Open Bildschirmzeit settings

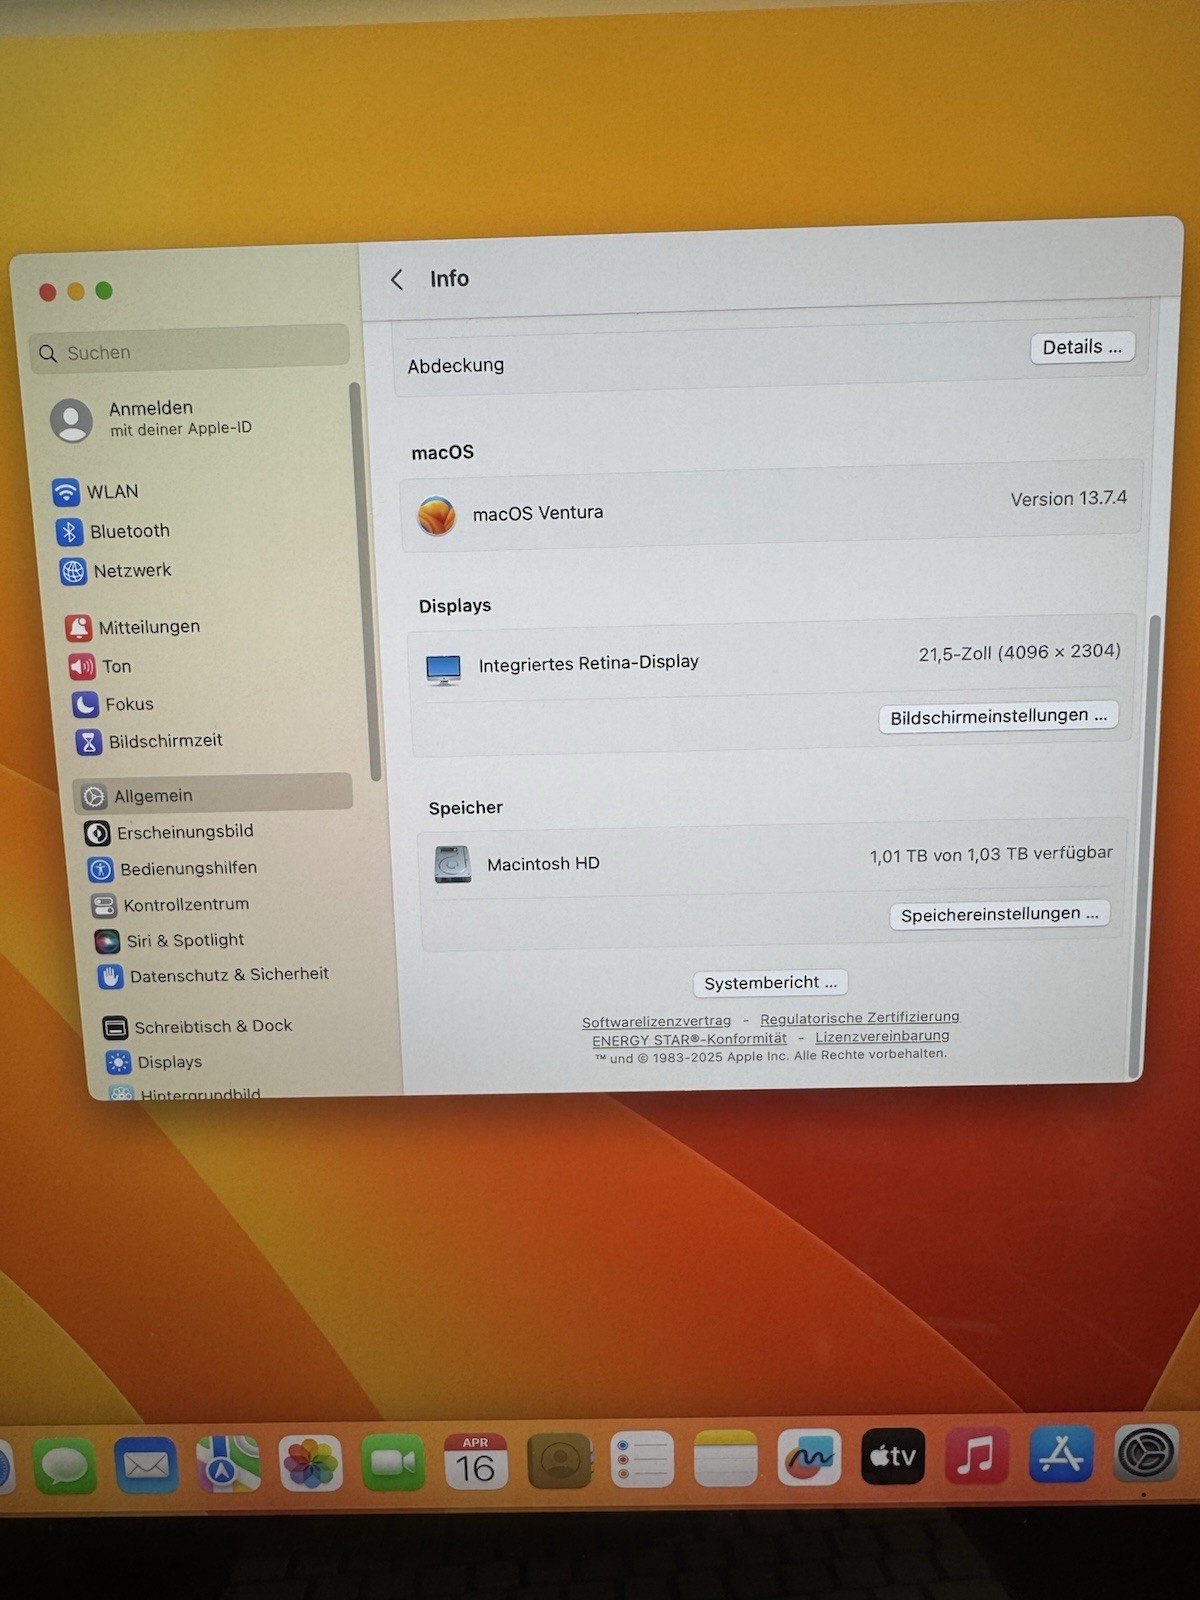click(x=149, y=741)
